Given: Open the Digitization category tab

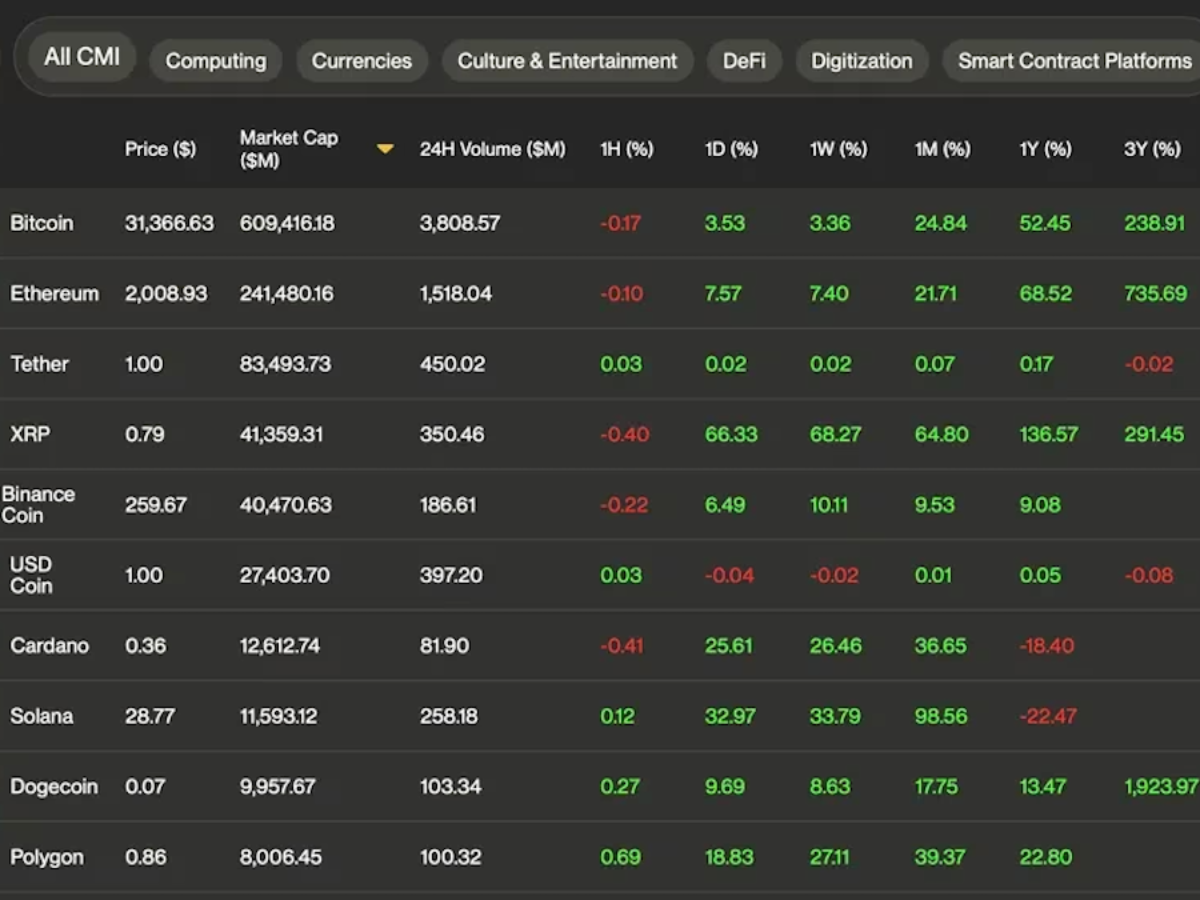Looking at the screenshot, I should [862, 61].
